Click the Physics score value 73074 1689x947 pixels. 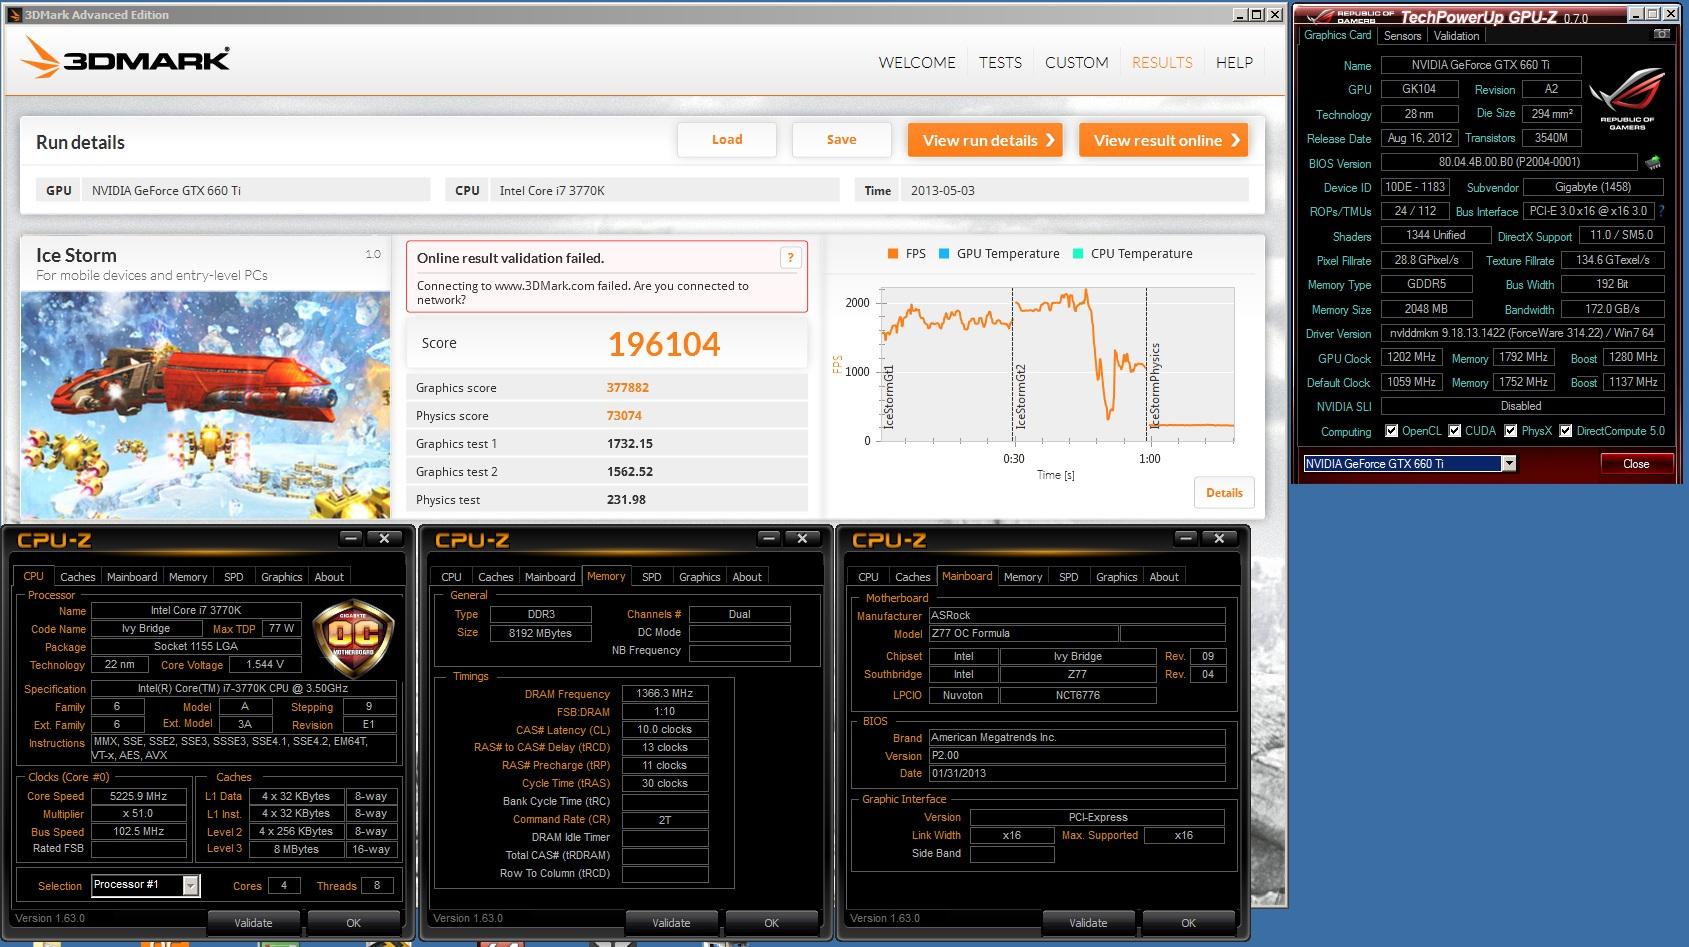coord(624,416)
